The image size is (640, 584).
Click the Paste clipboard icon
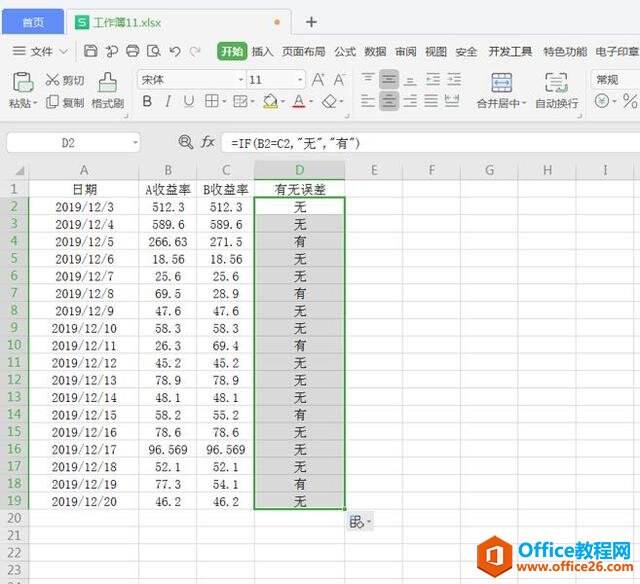(x=23, y=82)
